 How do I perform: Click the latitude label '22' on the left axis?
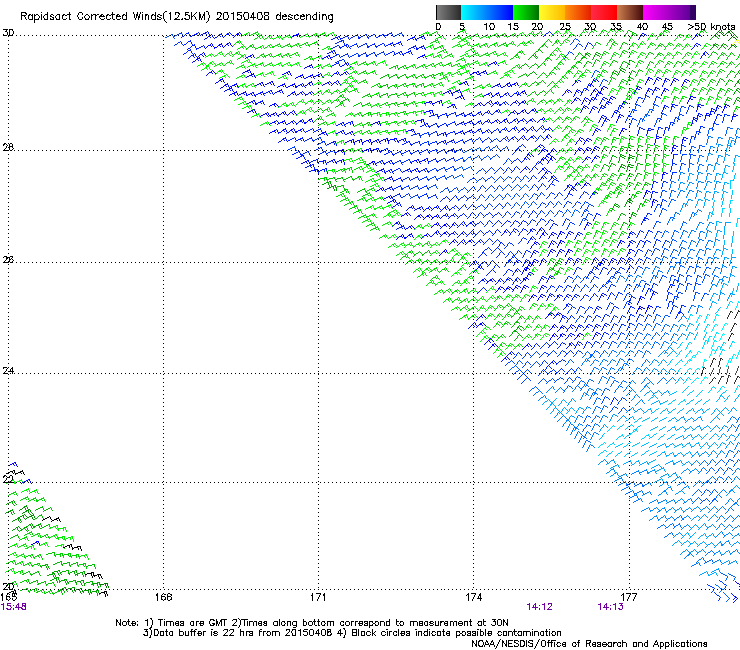pyautogui.click(x=8, y=480)
